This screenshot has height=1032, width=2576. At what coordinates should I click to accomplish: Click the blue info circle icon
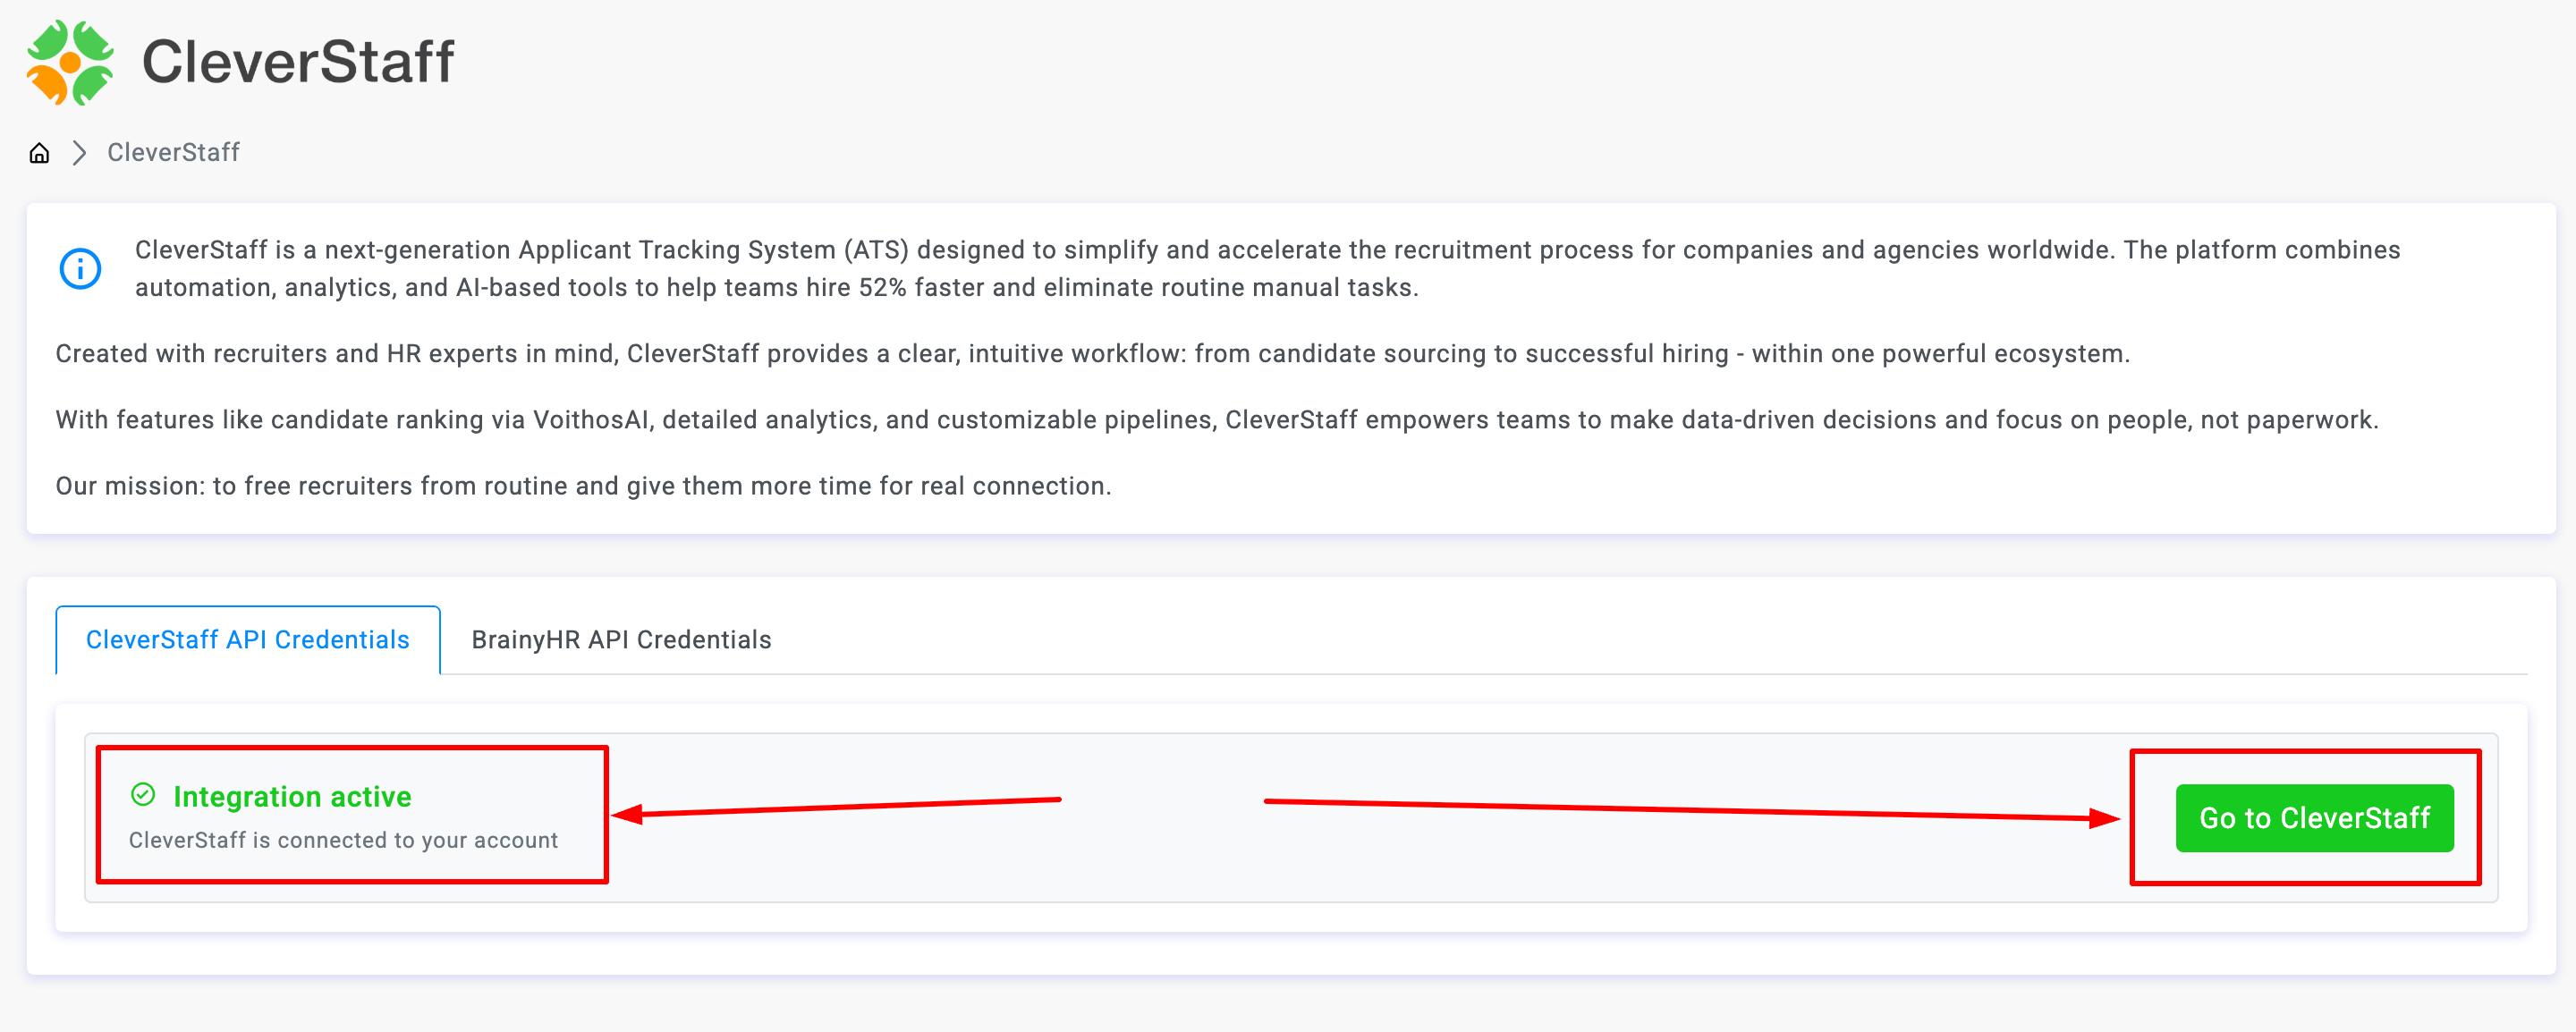tap(80, 269)
